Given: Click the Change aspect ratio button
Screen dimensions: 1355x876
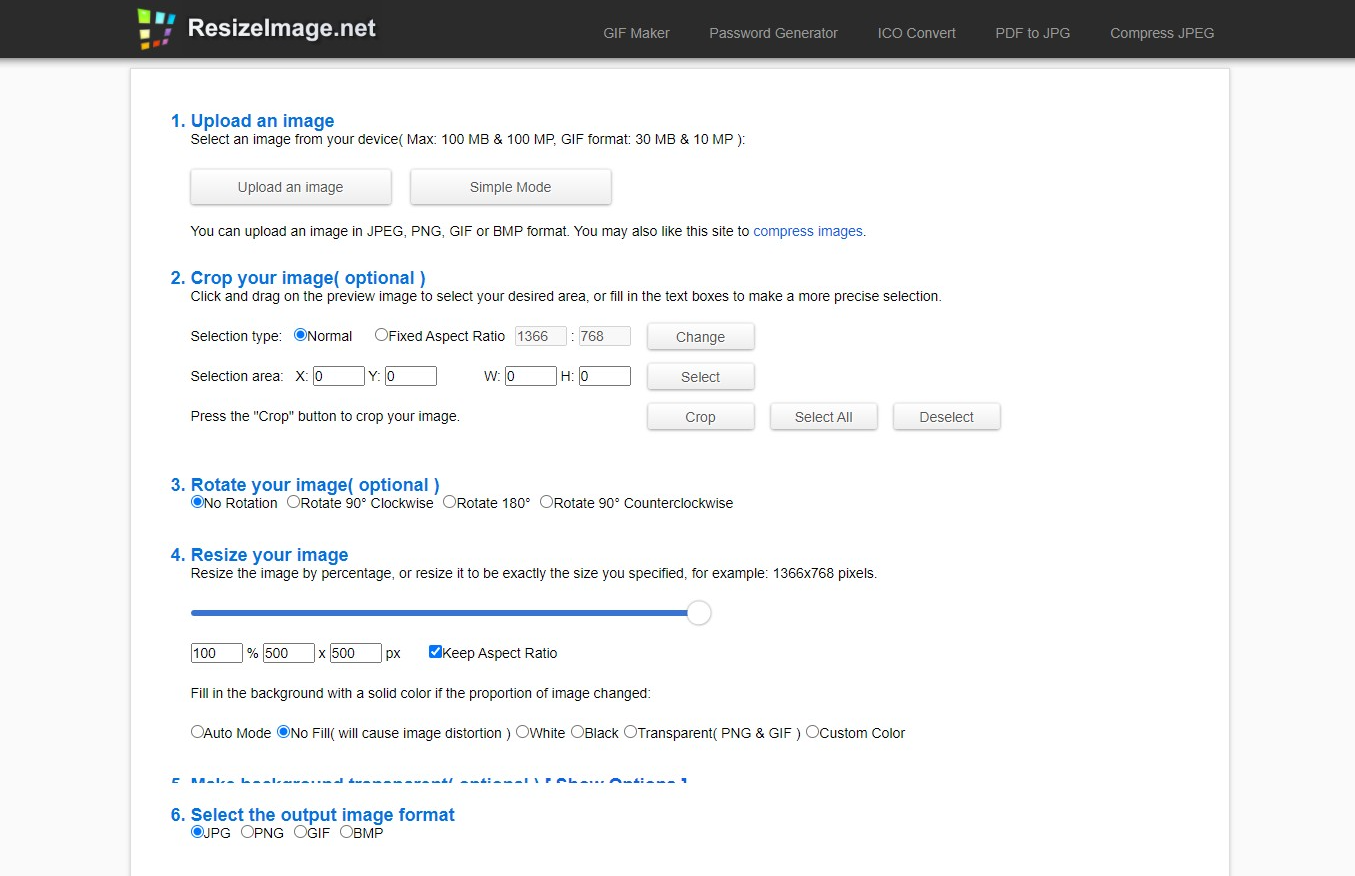Looking at the screenshot, I should pyautogui.click(x=700, y=337).
